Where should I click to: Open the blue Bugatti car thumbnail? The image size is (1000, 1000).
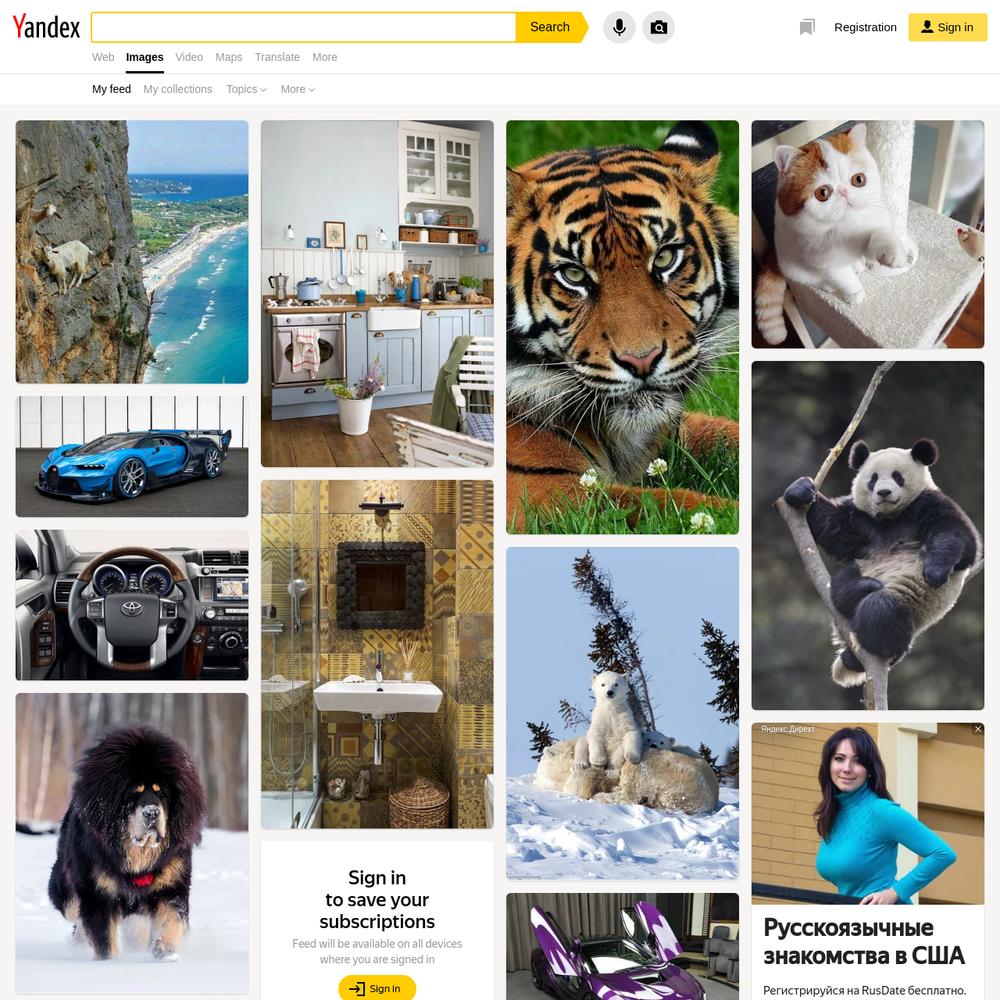coord(132,457)
